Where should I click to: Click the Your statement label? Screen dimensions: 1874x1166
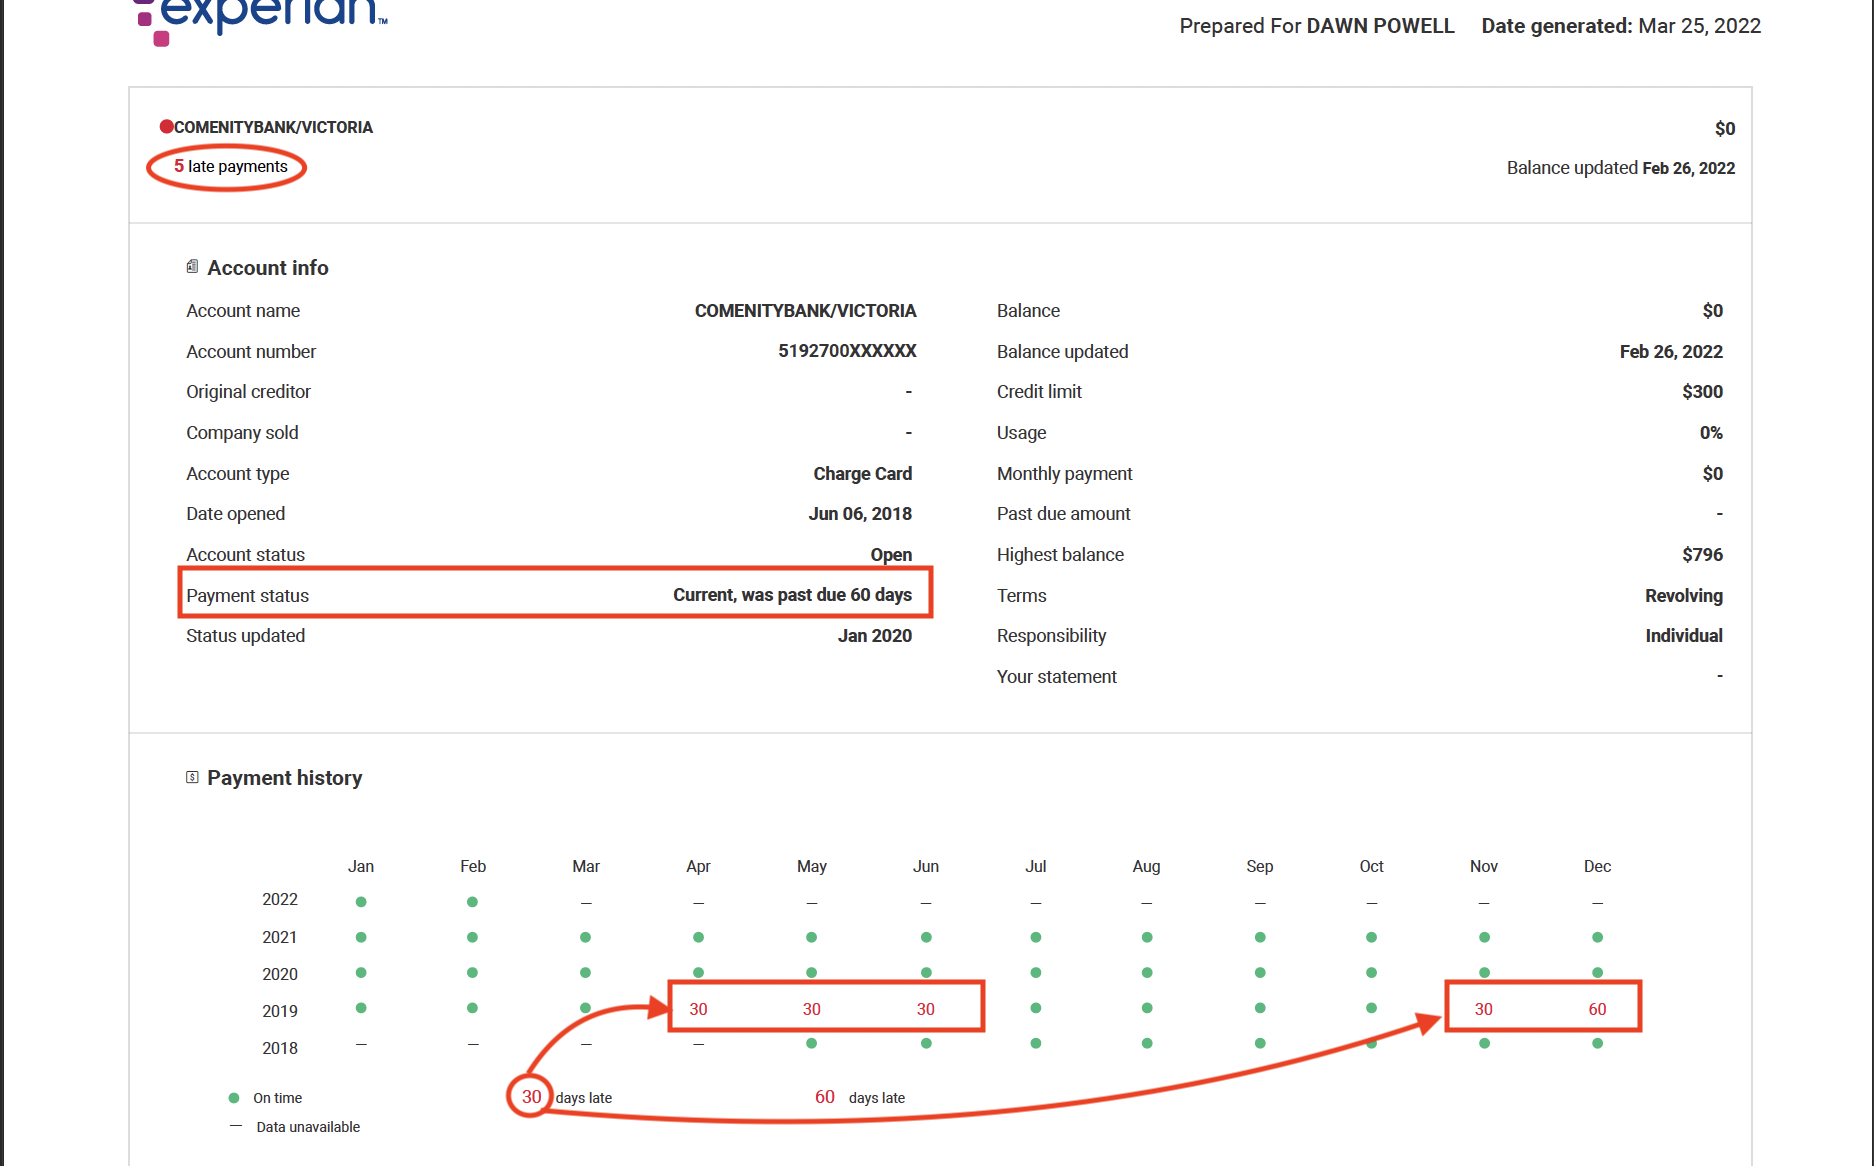(1056, 677)
